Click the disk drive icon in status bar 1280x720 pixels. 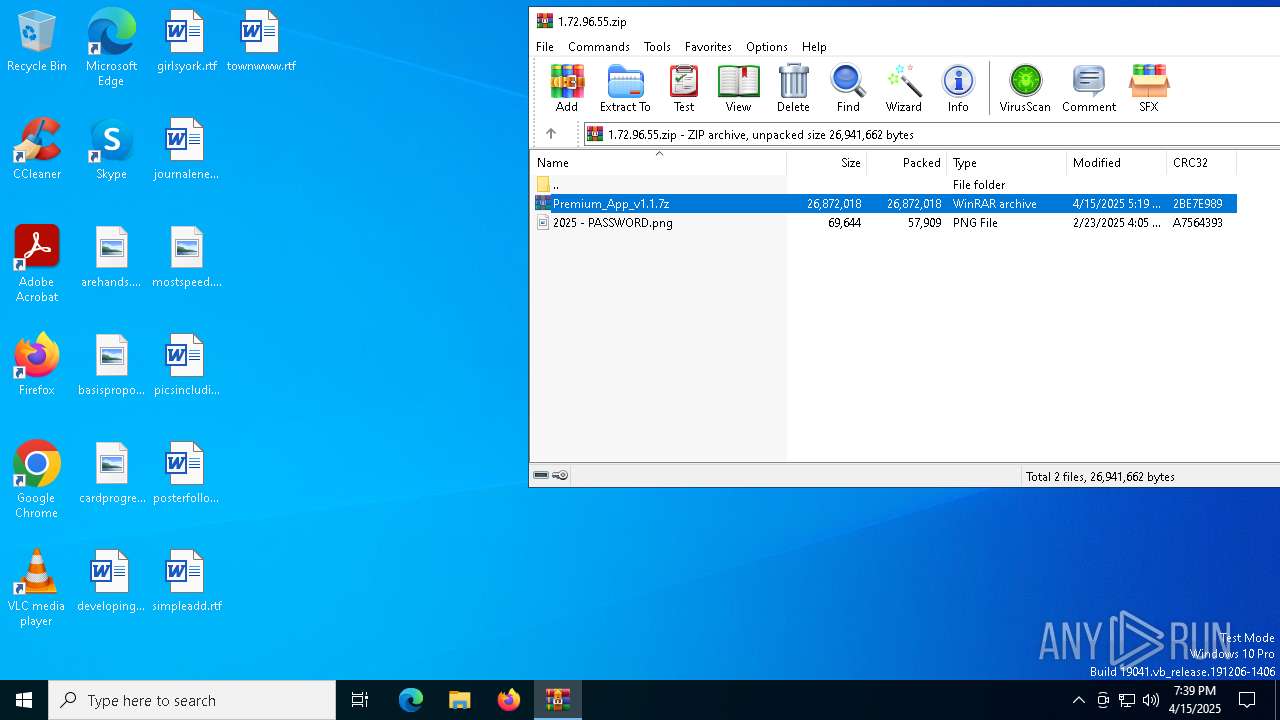(x=541, y=476)
